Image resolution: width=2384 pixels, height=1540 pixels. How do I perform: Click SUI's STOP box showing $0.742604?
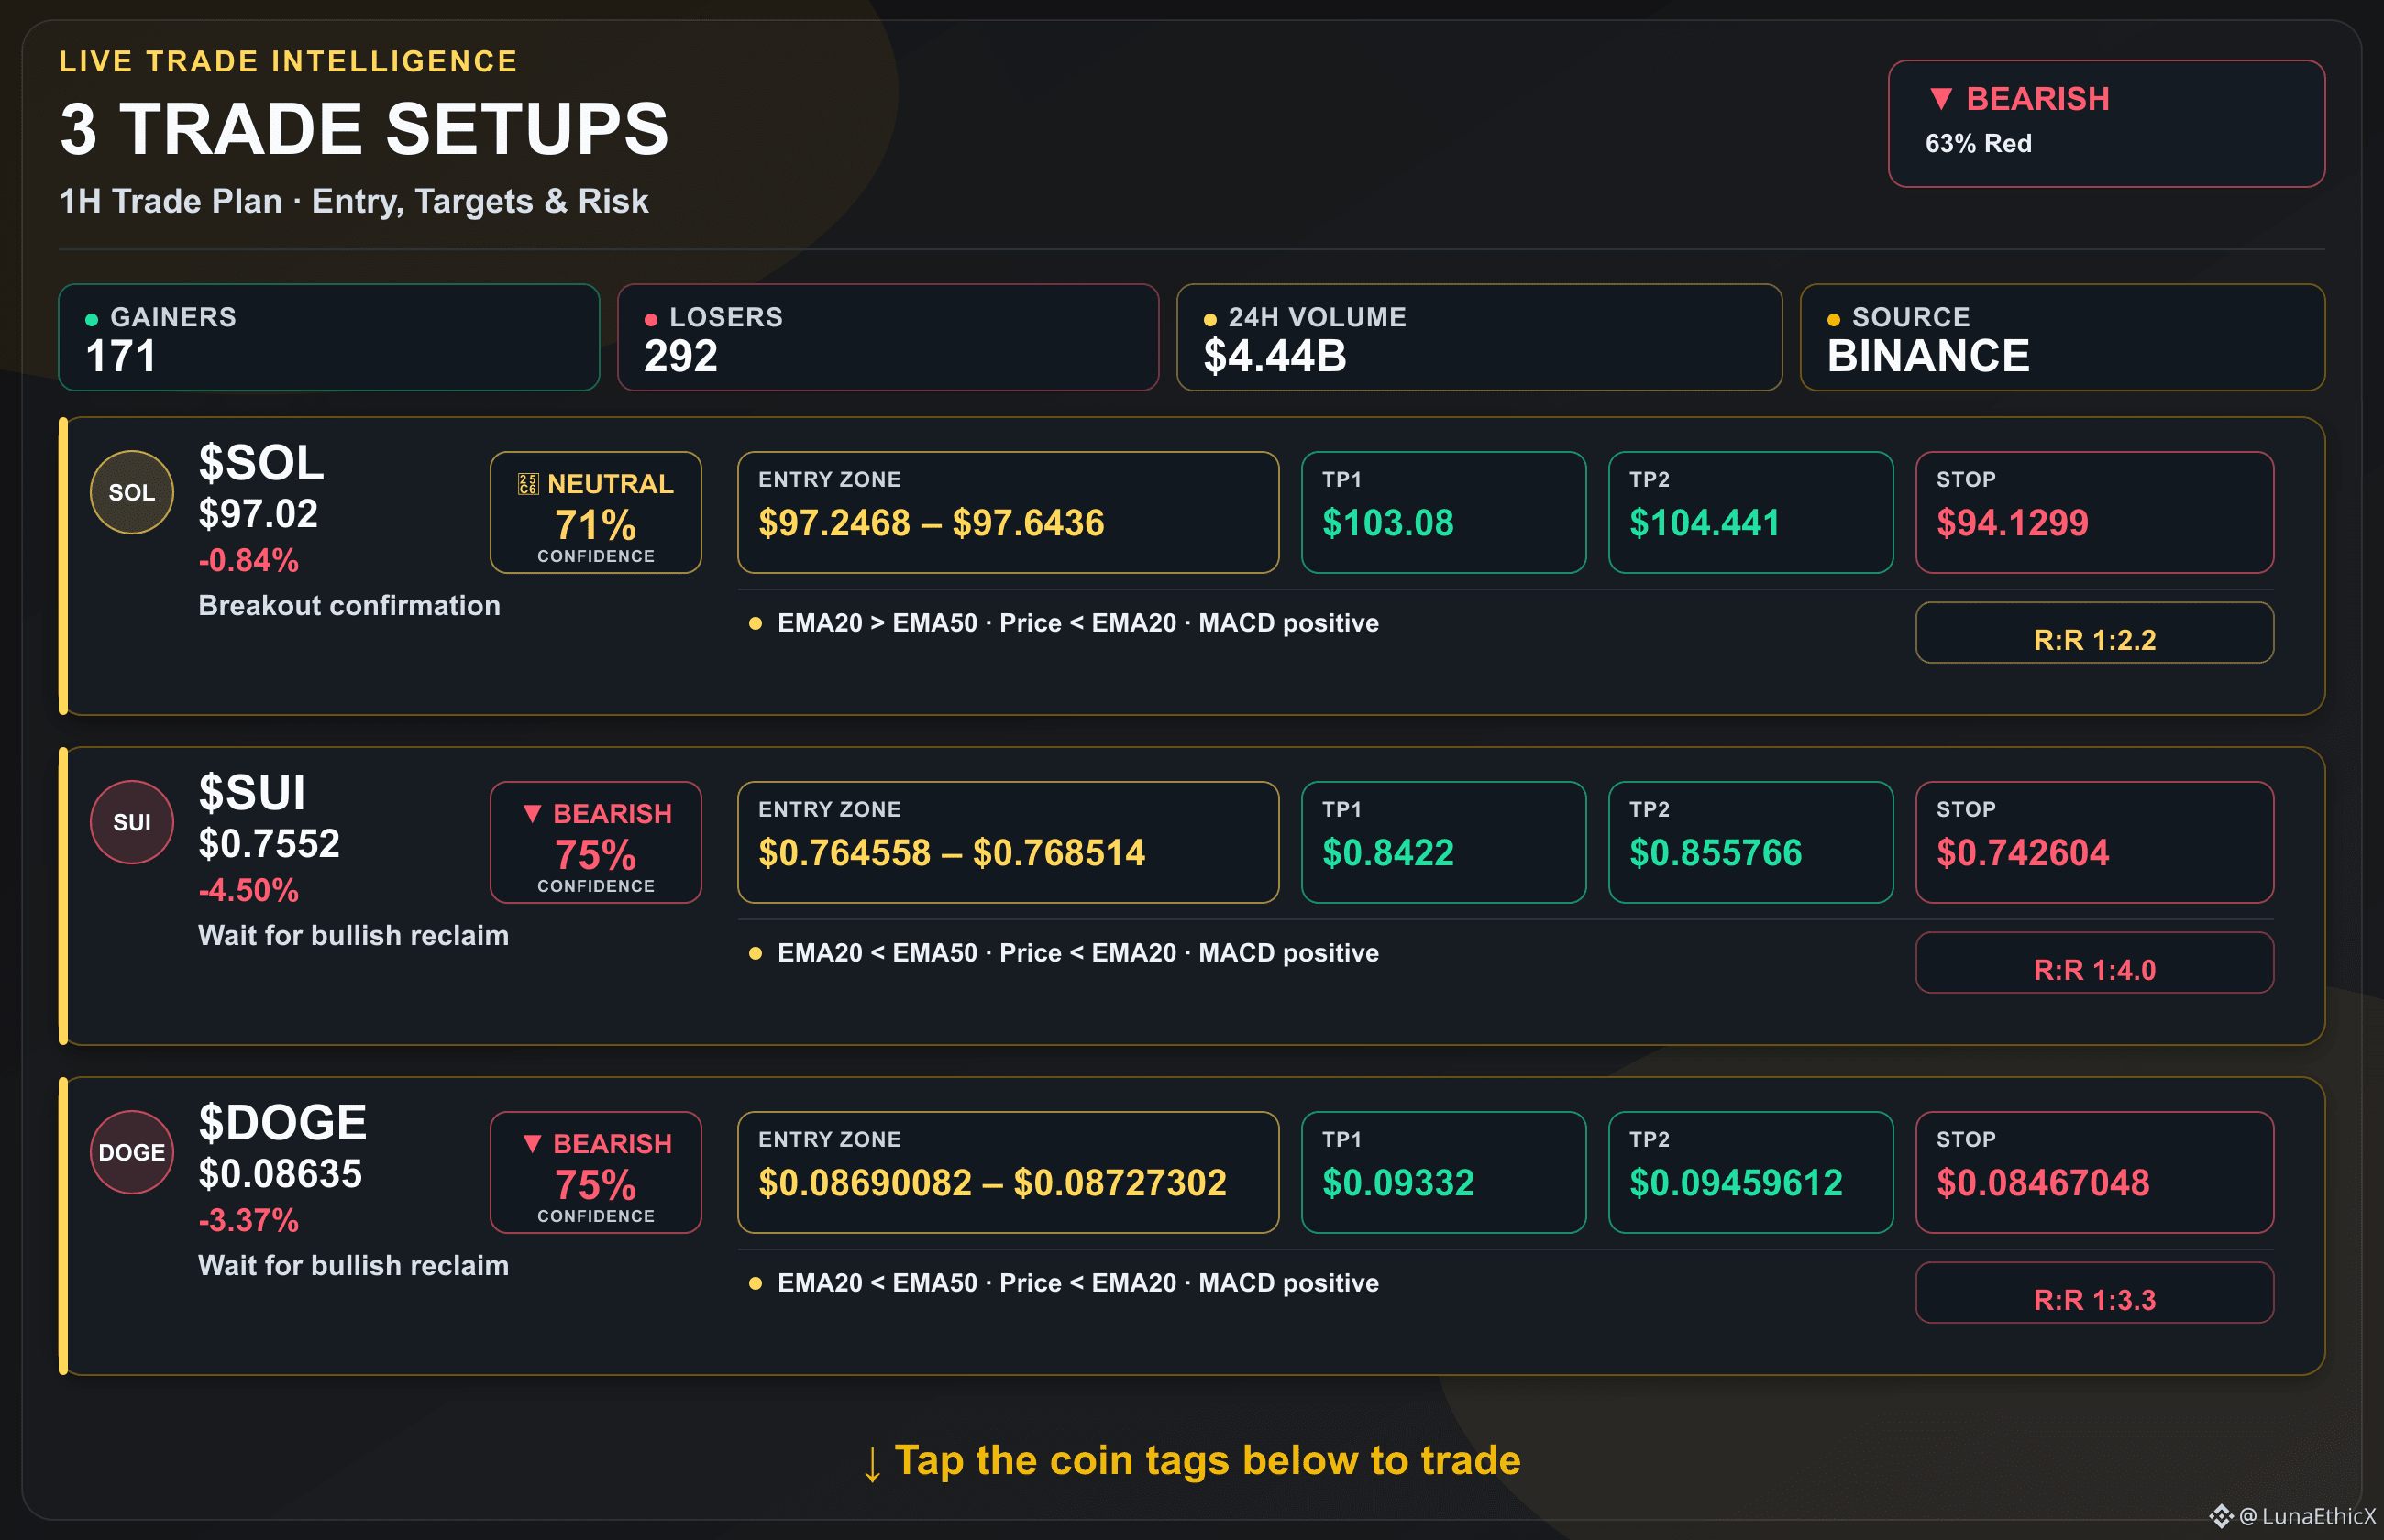click(x=2094, y=842)
